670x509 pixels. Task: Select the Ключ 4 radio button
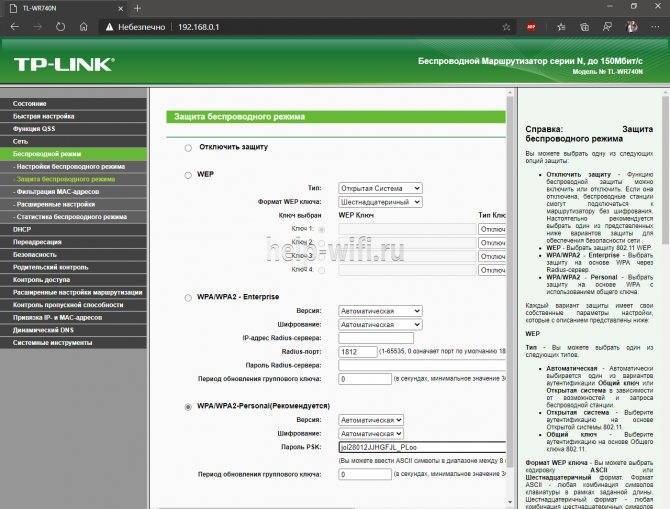pyautogui.click(x=321, y=270)
